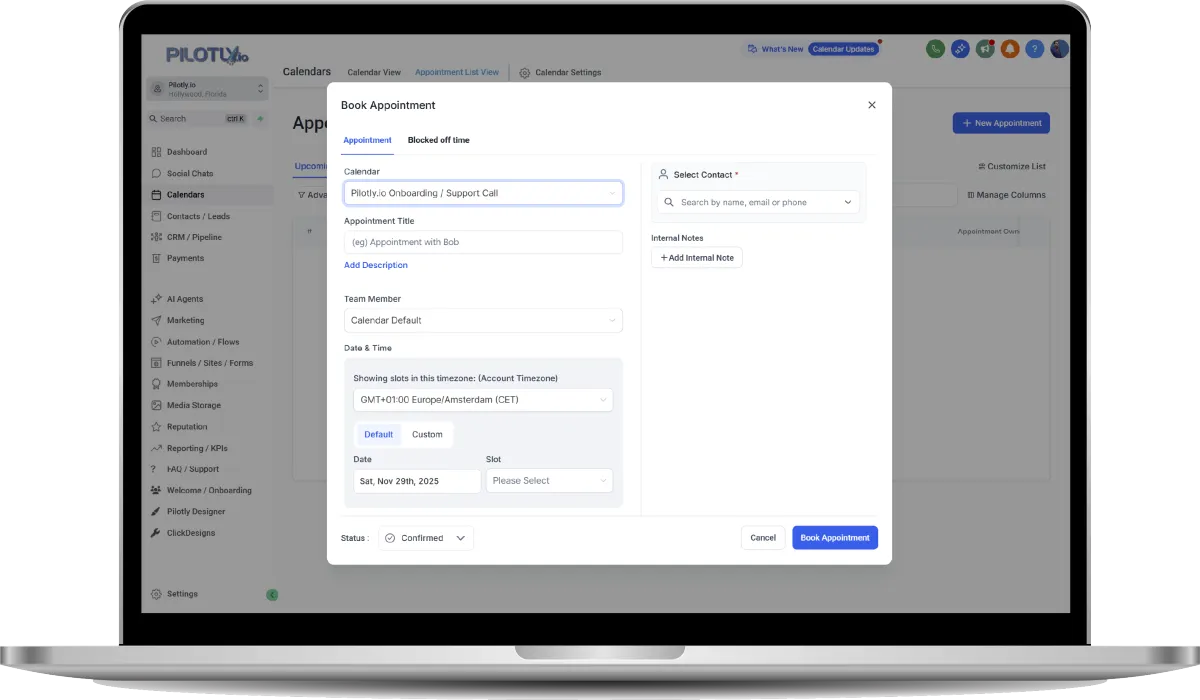Open the blue sparkle AI assistant icon
The image size is (1200, 700).
click(x=960, y=49)
